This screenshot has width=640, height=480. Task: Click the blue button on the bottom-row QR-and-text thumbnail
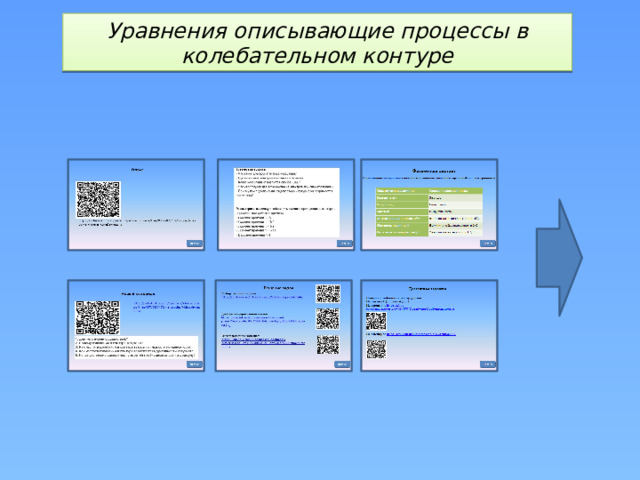pyautogui.click(x=195, y=364)
